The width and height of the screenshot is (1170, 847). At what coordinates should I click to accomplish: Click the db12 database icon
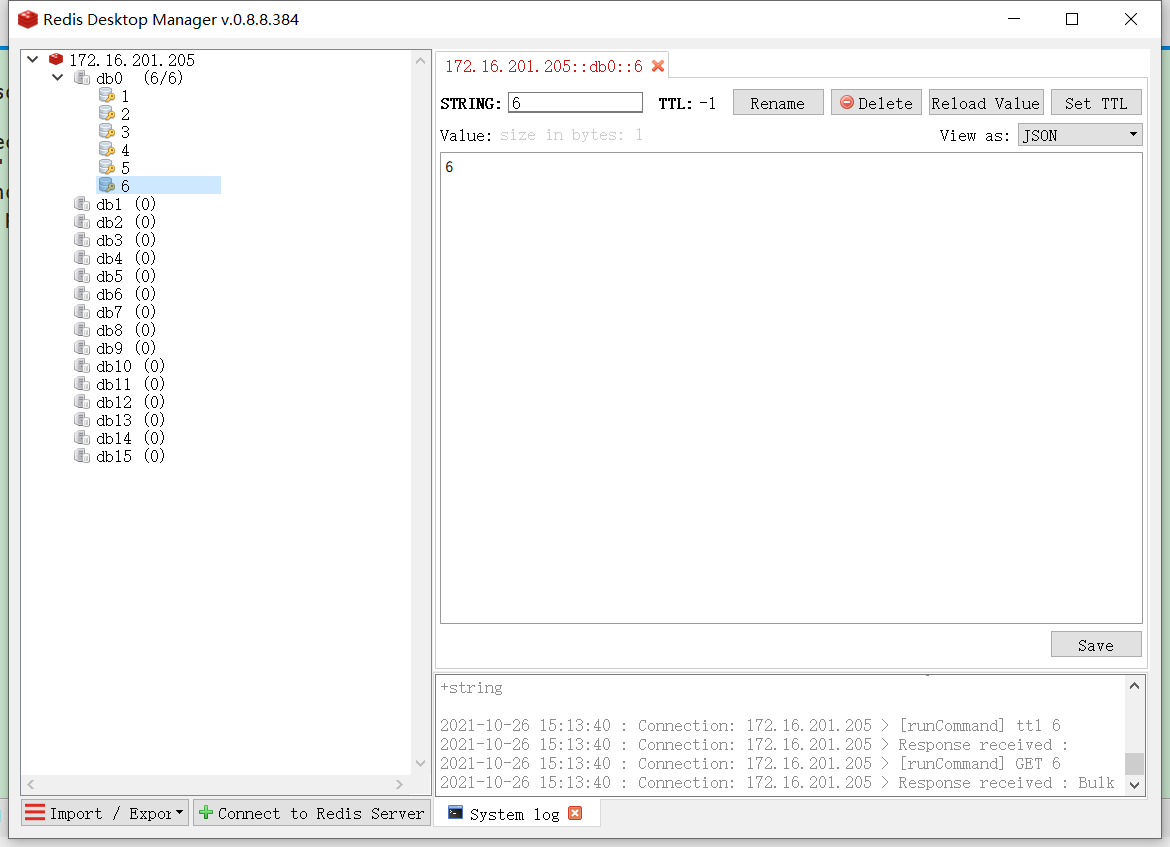[x=82, y=401]
